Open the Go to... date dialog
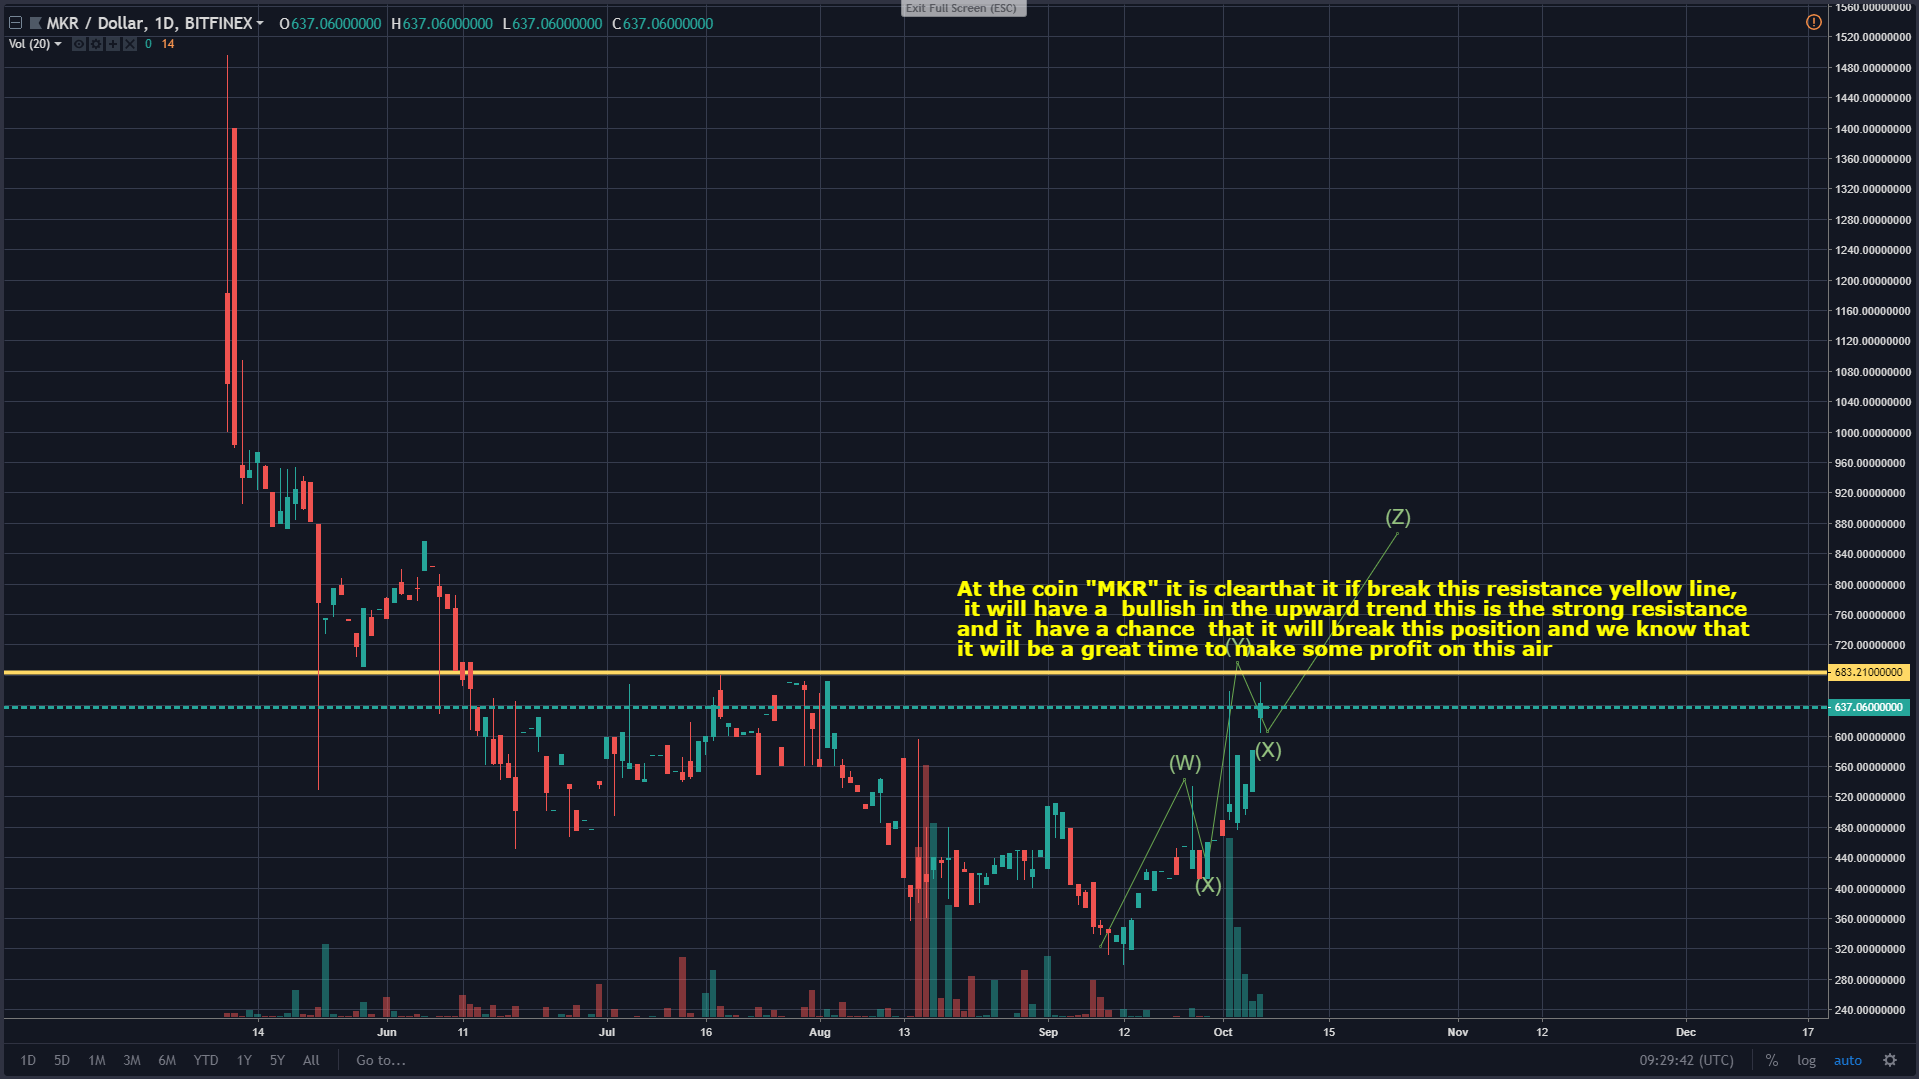This screenshot has width=1919, height=1079. (x=381, y=1060)
